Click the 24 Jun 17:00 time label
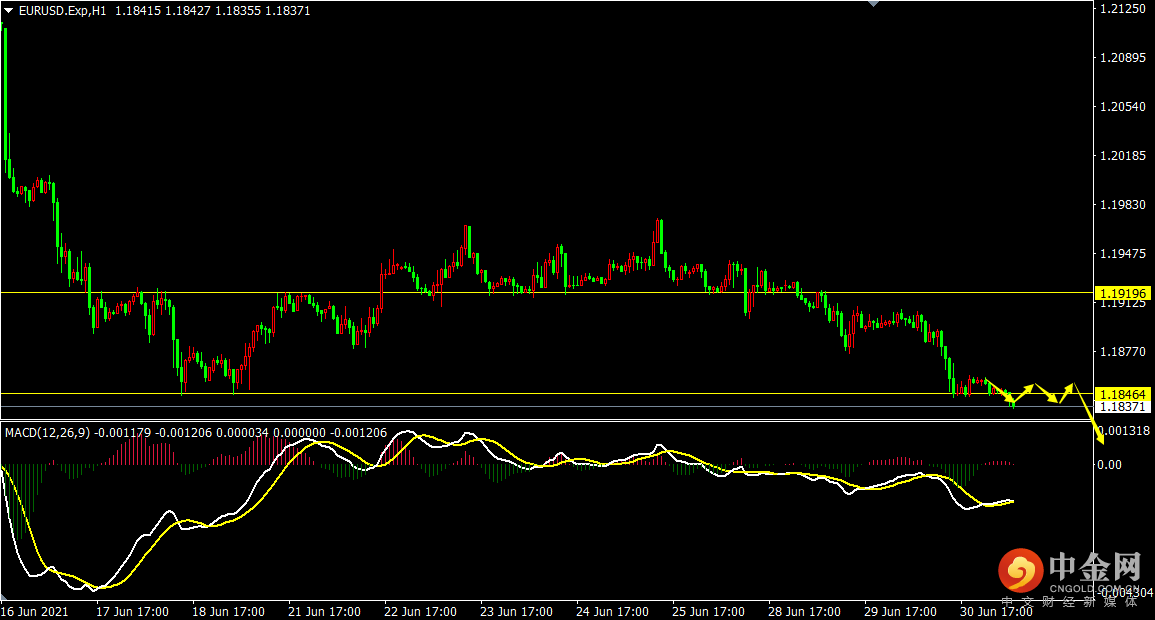 pos(612,612)
